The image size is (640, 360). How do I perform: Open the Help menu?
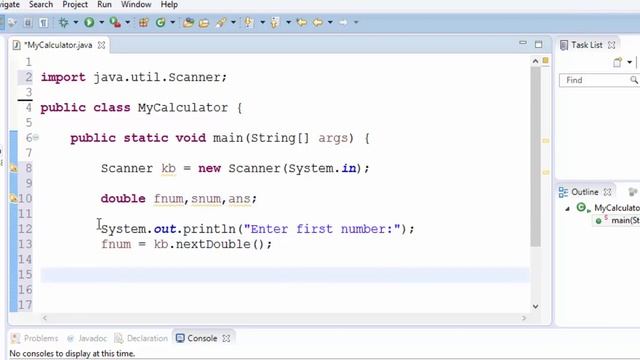click(x=169, y=4)
